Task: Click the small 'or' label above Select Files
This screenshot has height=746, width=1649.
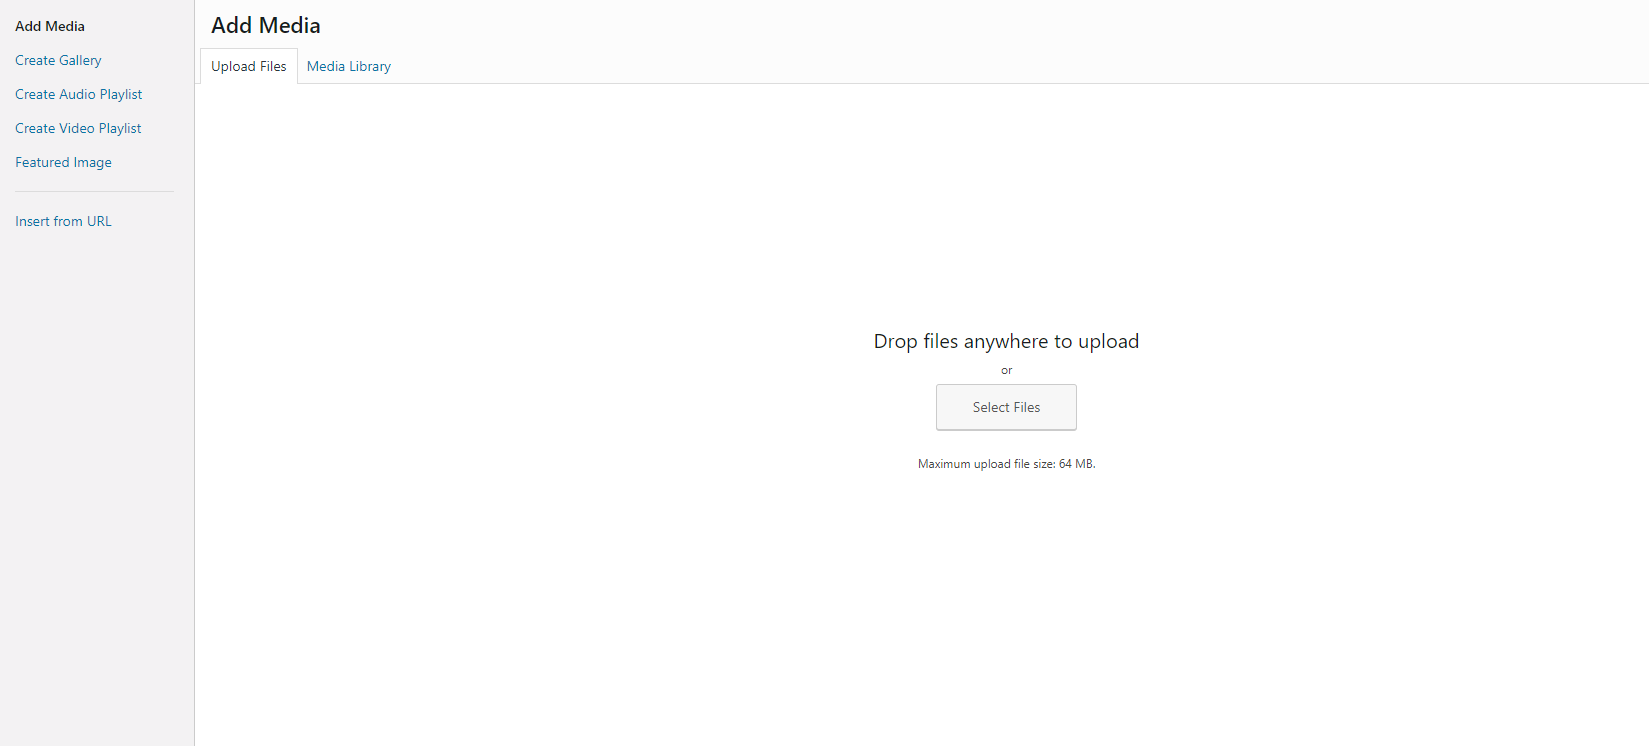Action: point(1006,370)
